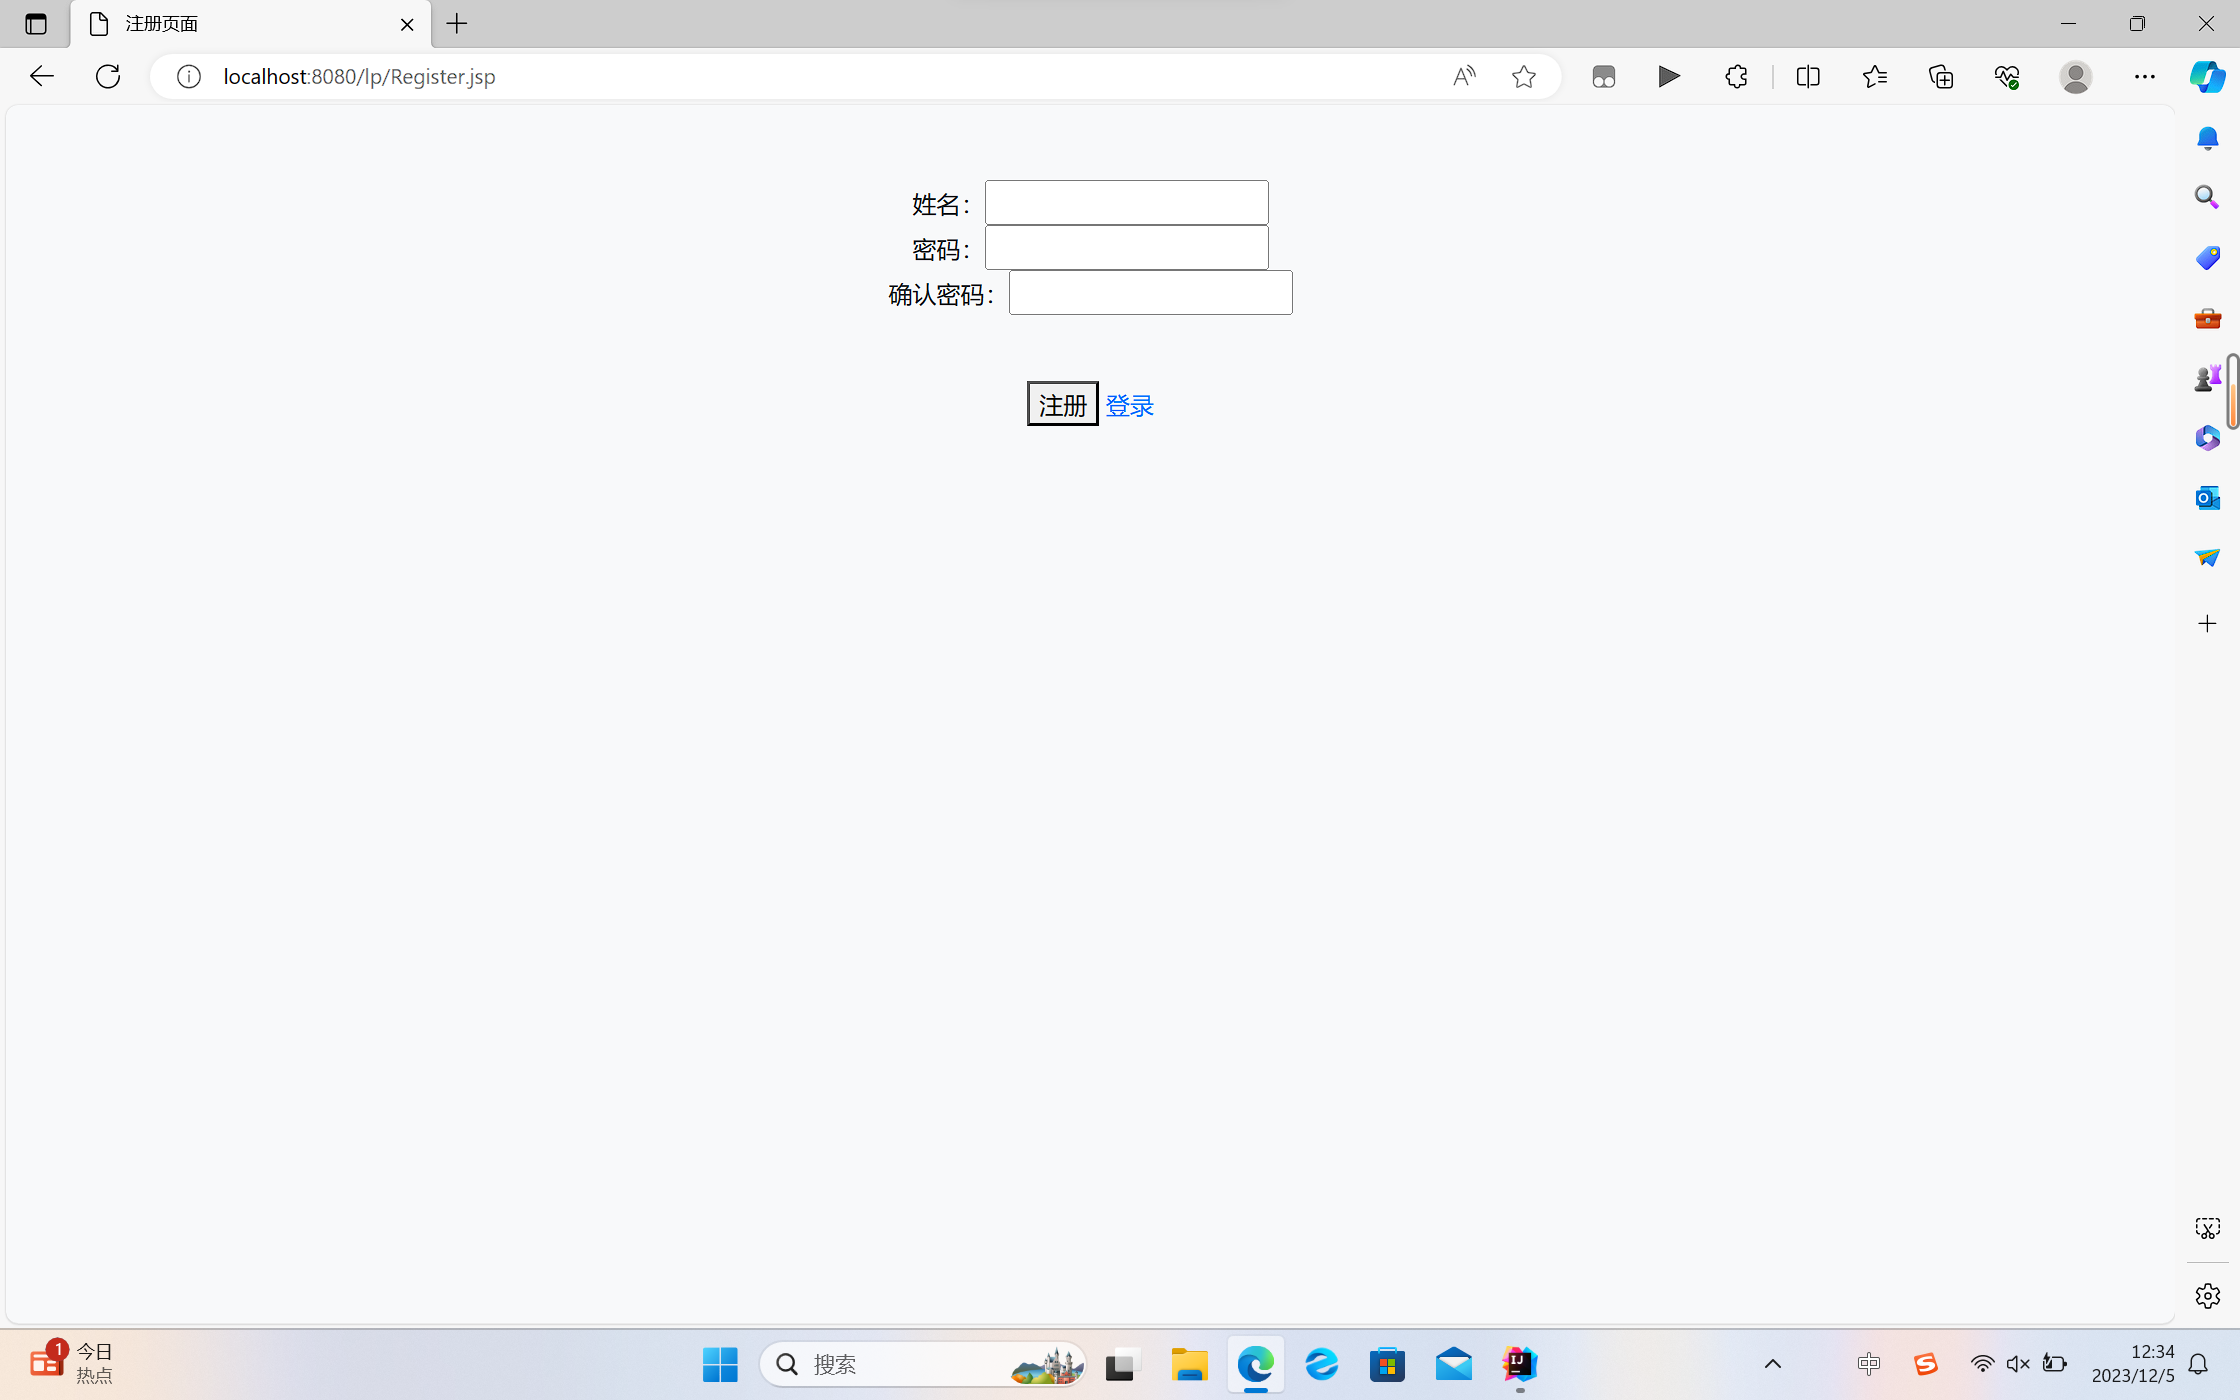
Task: Click the Copilot icon in the toolbar
Action: click(x=2206, y=77)
